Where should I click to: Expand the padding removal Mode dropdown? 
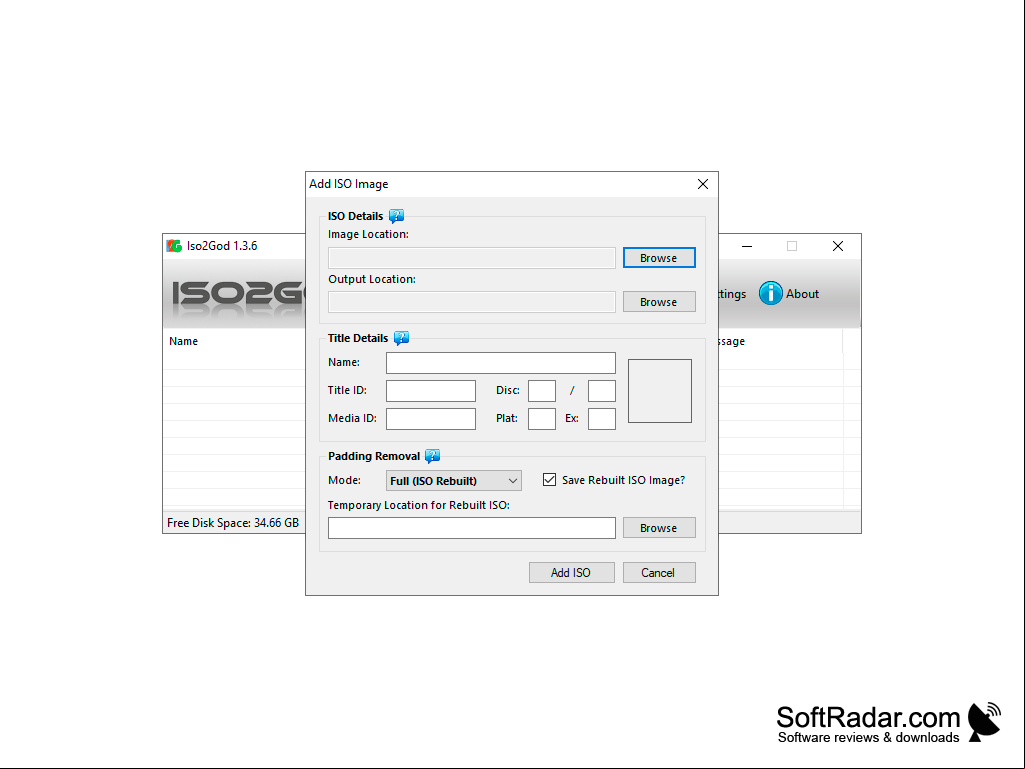click(x=454, y=481)
